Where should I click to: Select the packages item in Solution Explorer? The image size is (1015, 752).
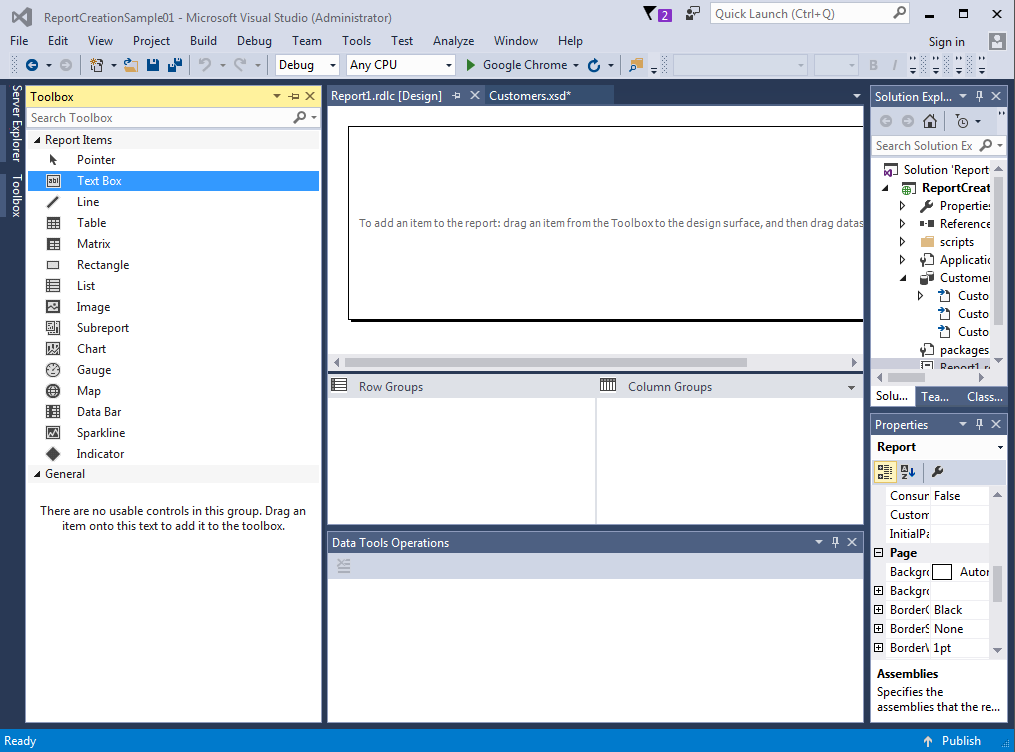click(x=964, y=350)
